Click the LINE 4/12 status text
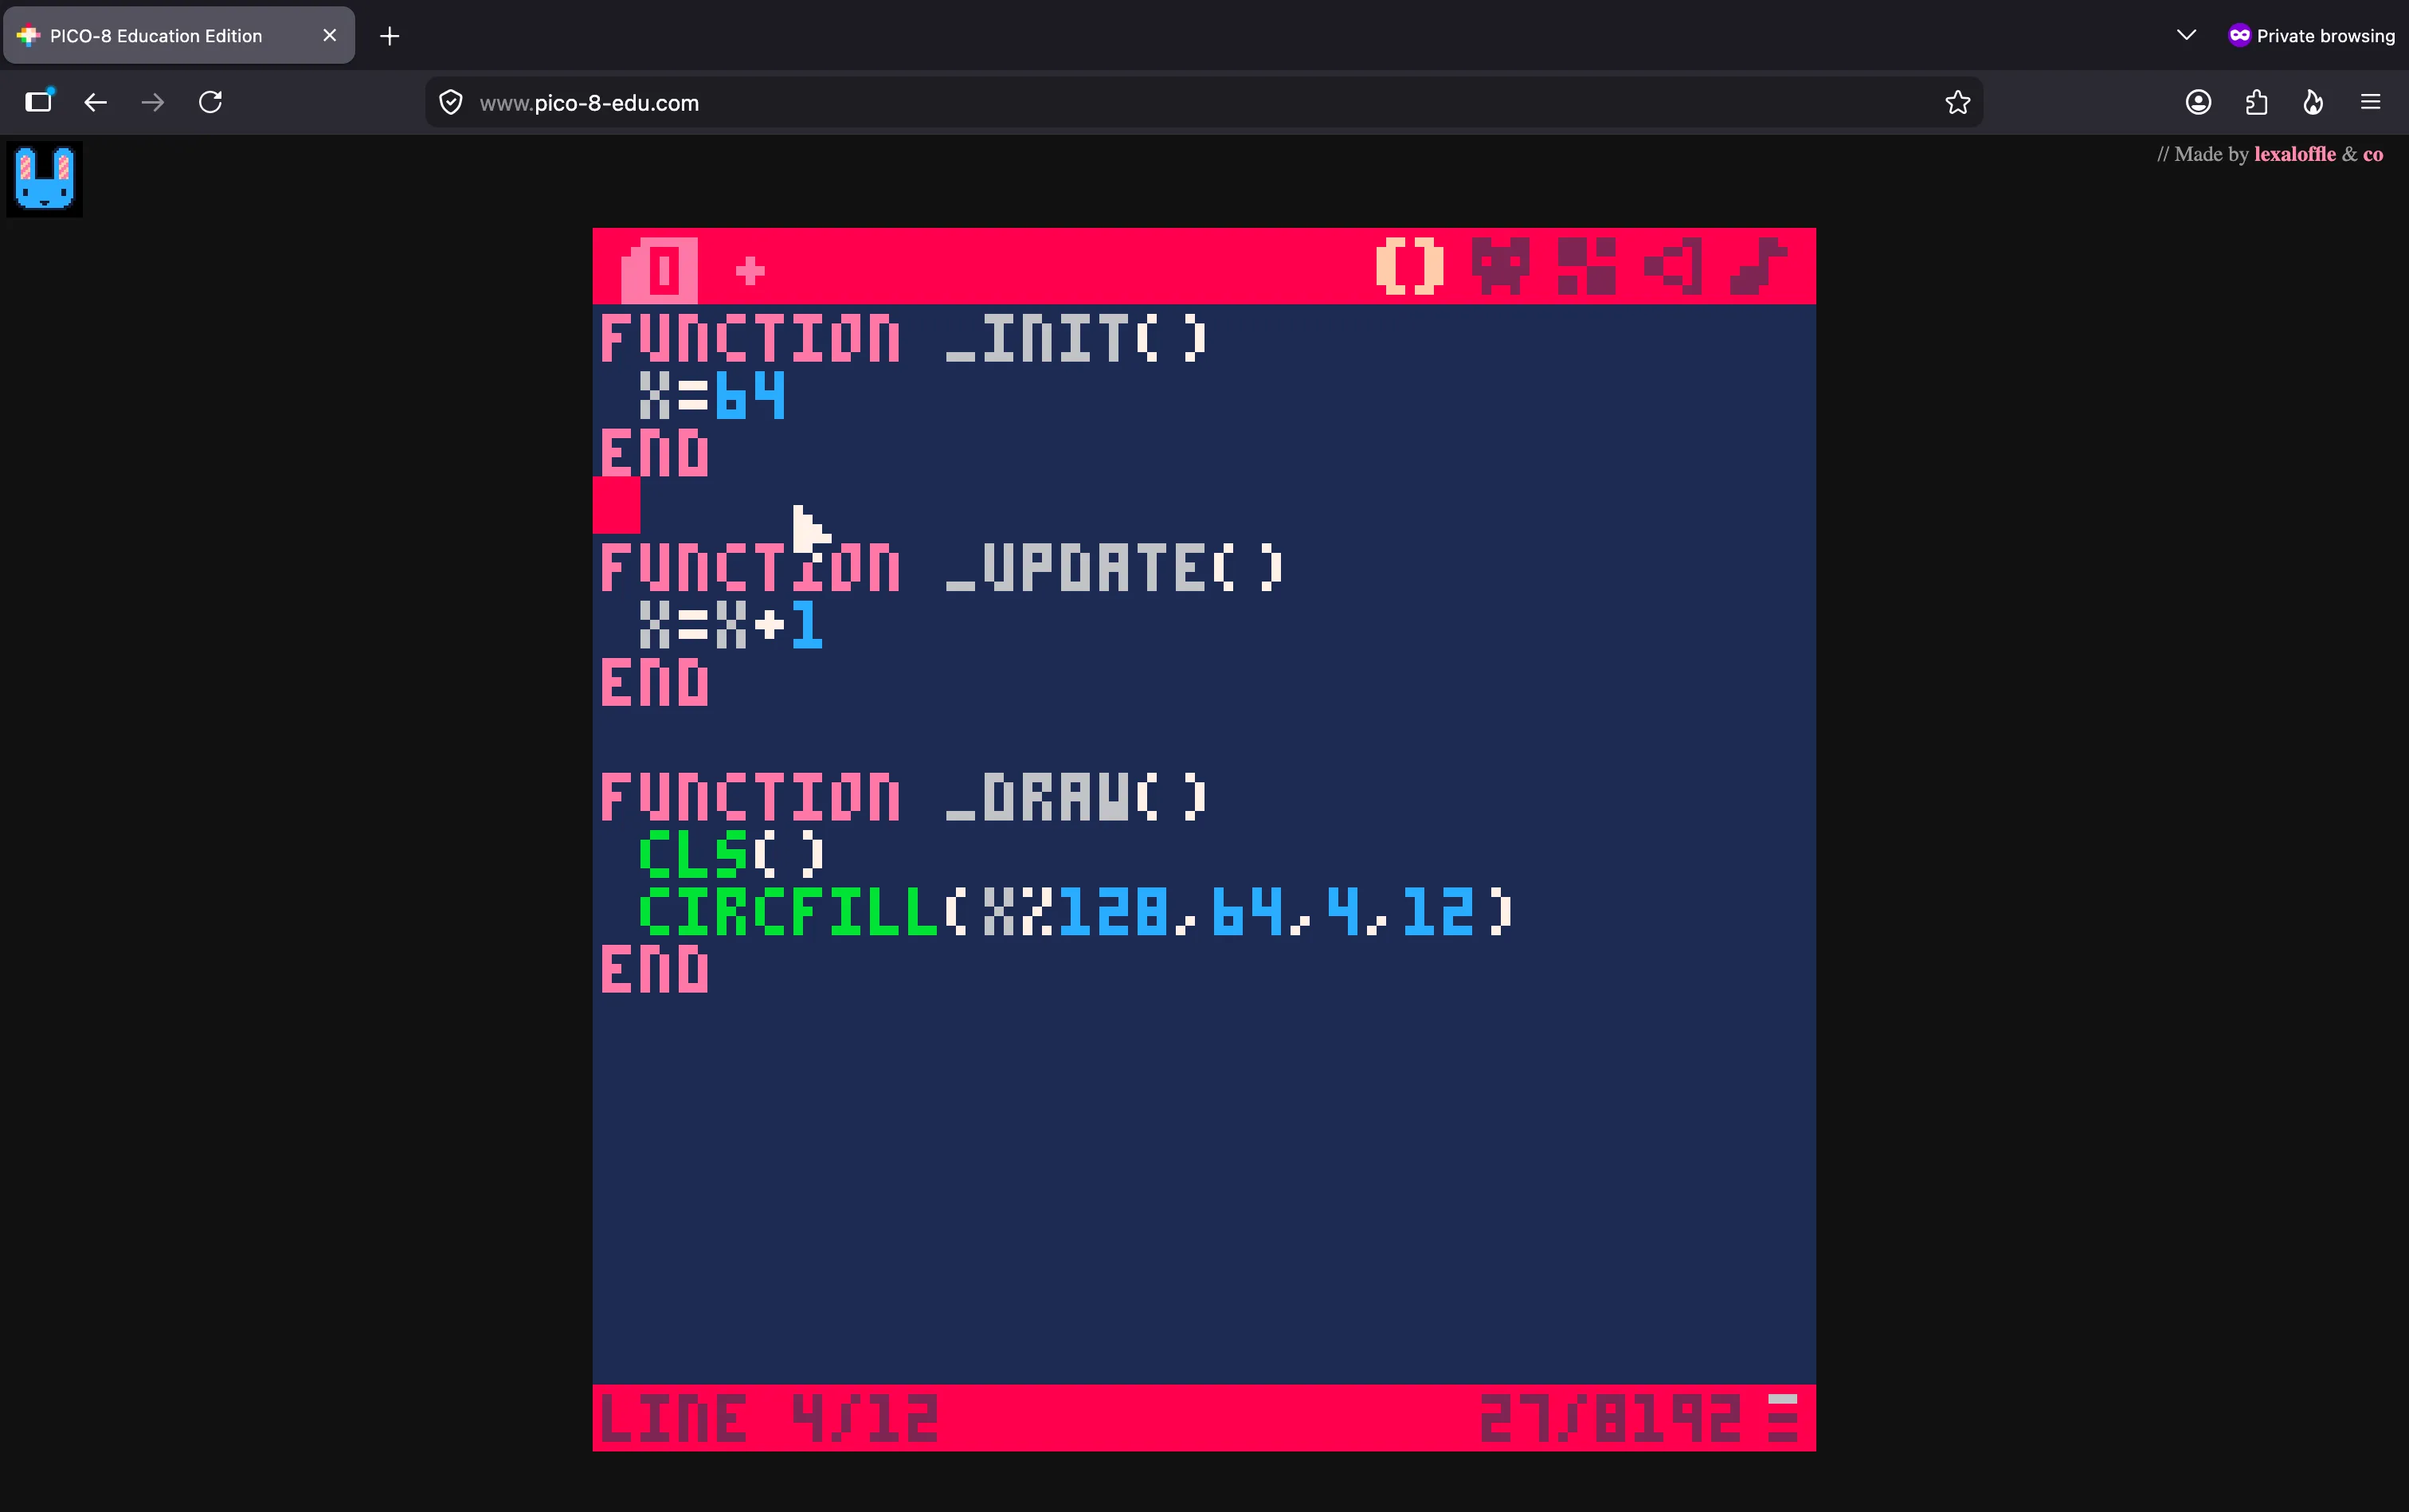The width and height of the screenshot is (2409, 1512). pyautogui.click(x=769, y=1418)
